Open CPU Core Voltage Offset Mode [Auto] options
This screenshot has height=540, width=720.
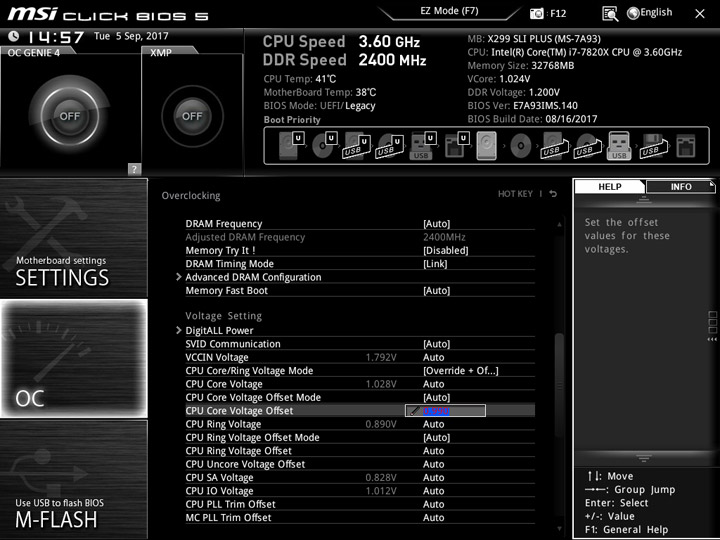point(436,397)
